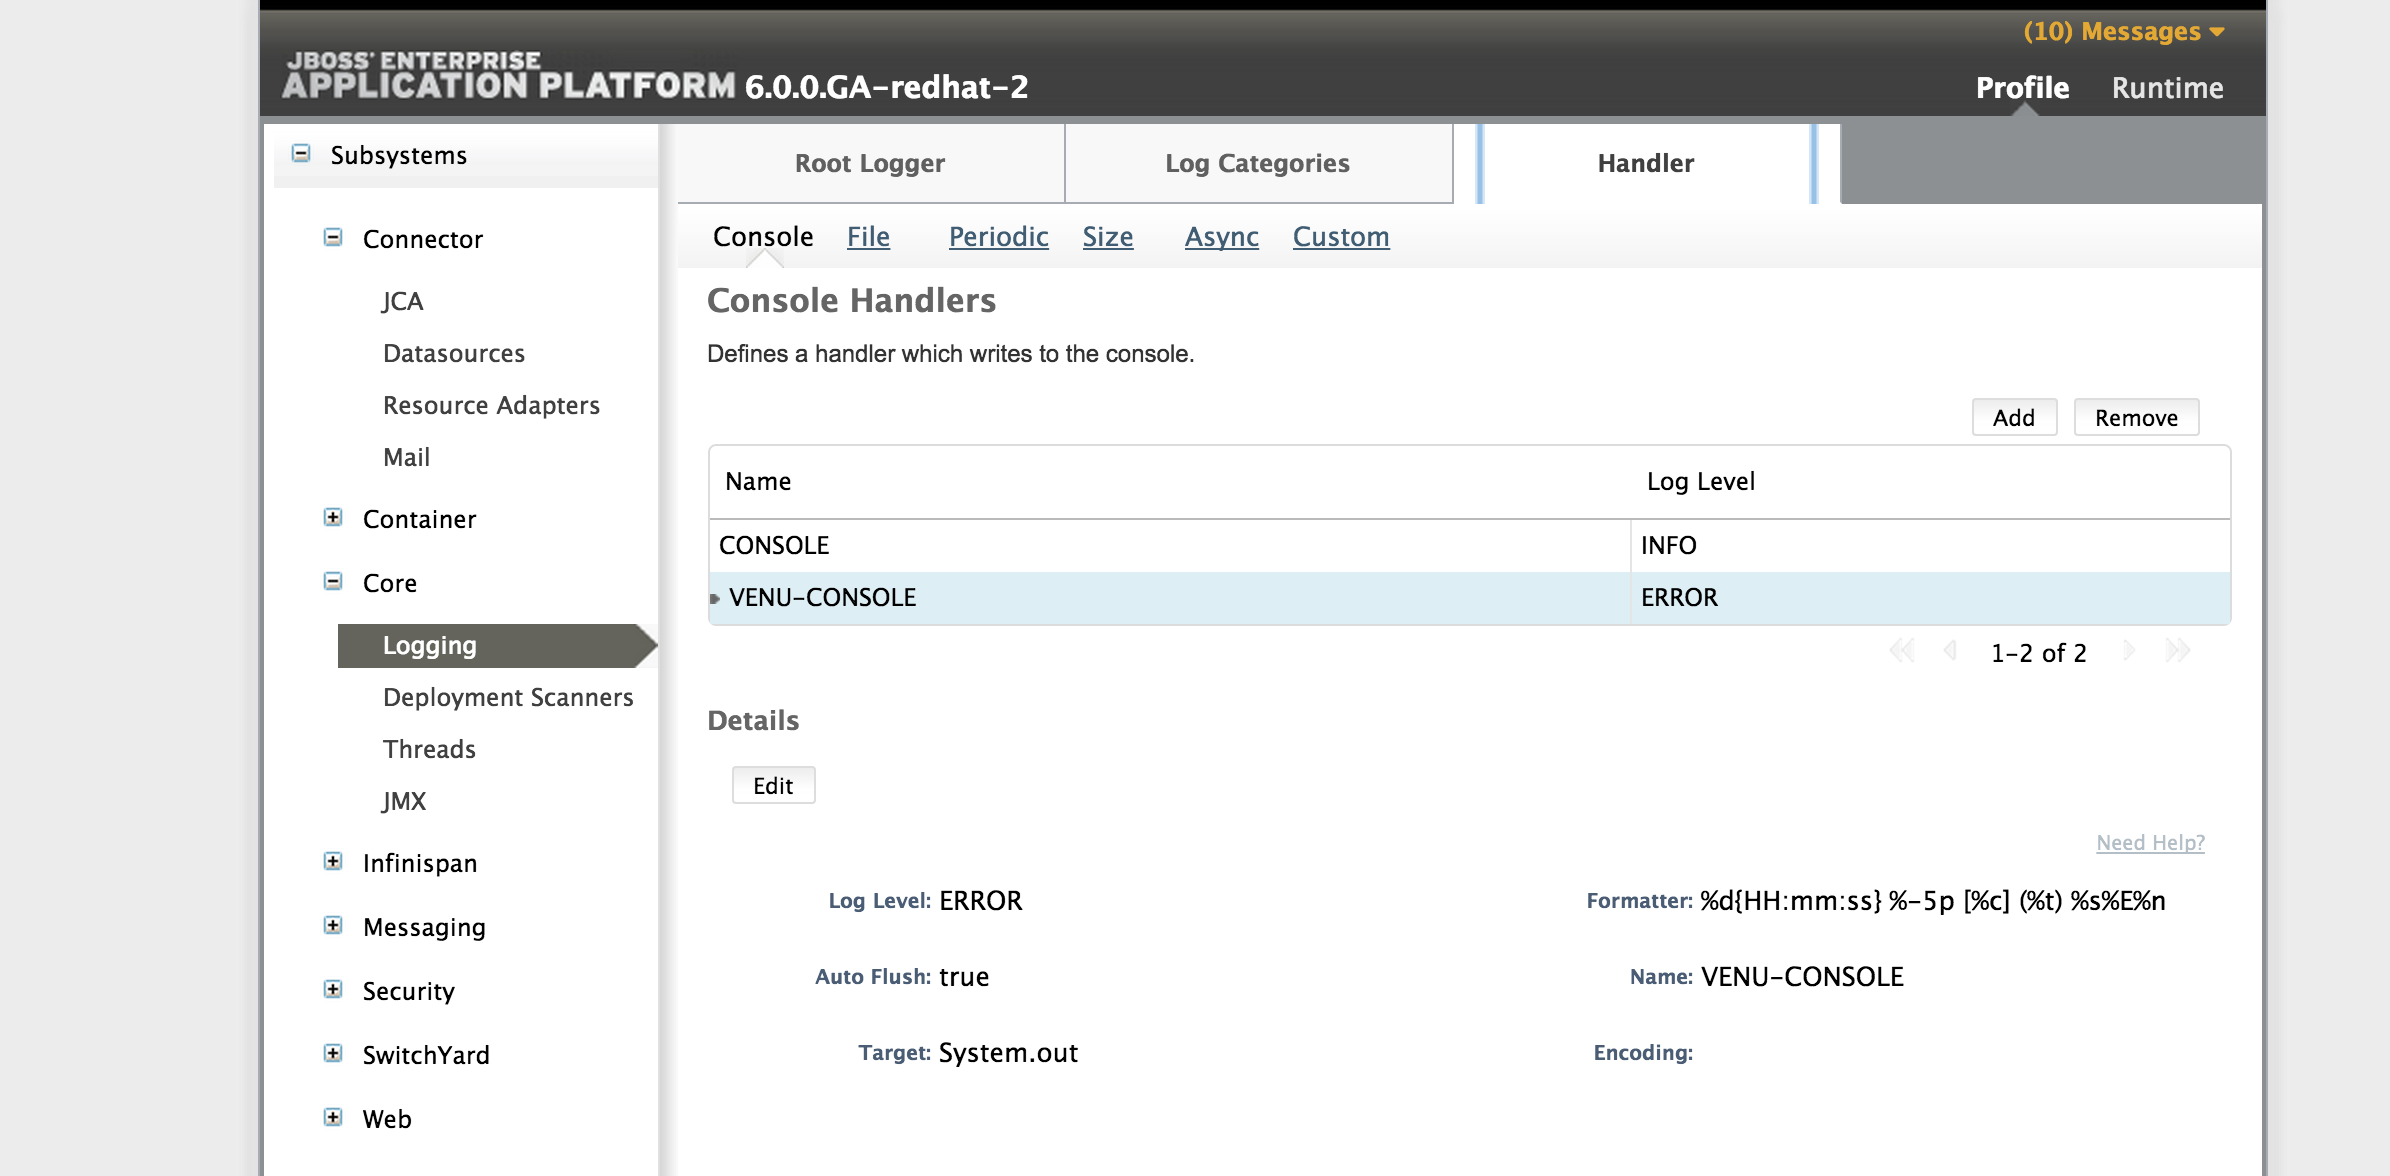Click the Edit details button
This screenshot has width=2390, height=1176.
pos(773,785)
